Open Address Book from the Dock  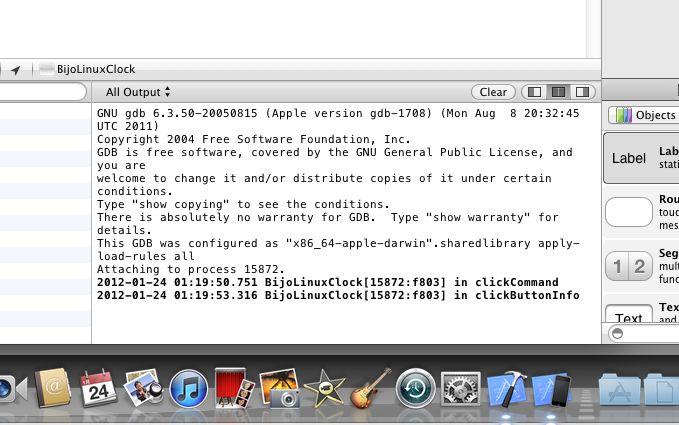click(52, 388)
